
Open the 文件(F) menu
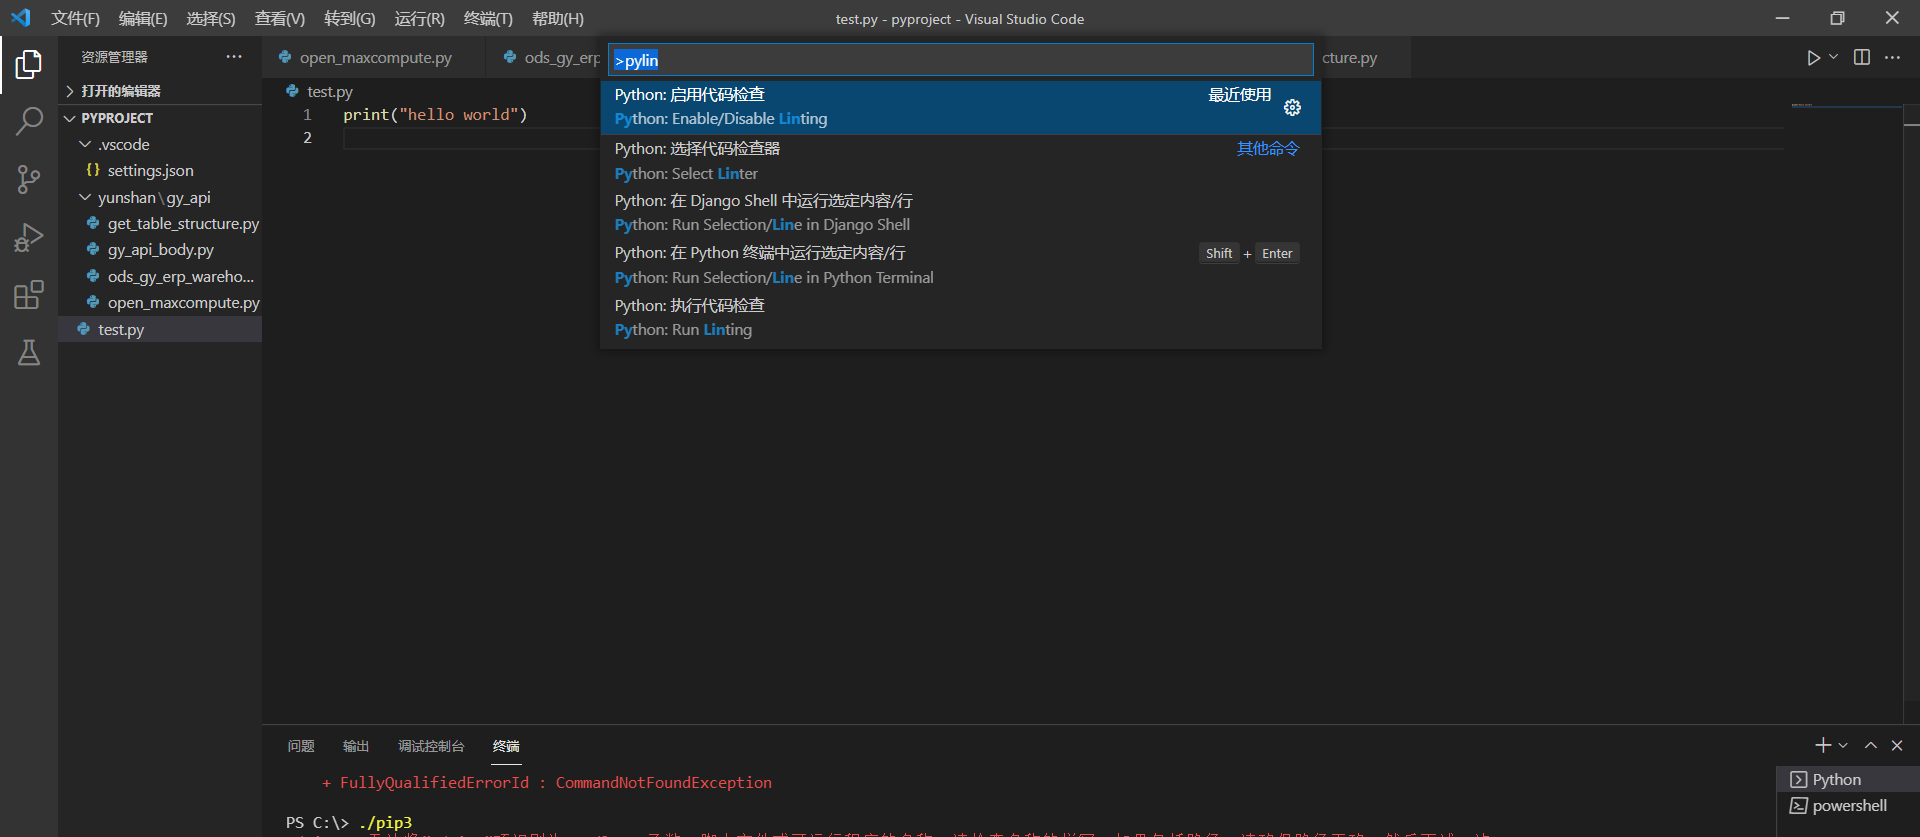tap(76, 18)
